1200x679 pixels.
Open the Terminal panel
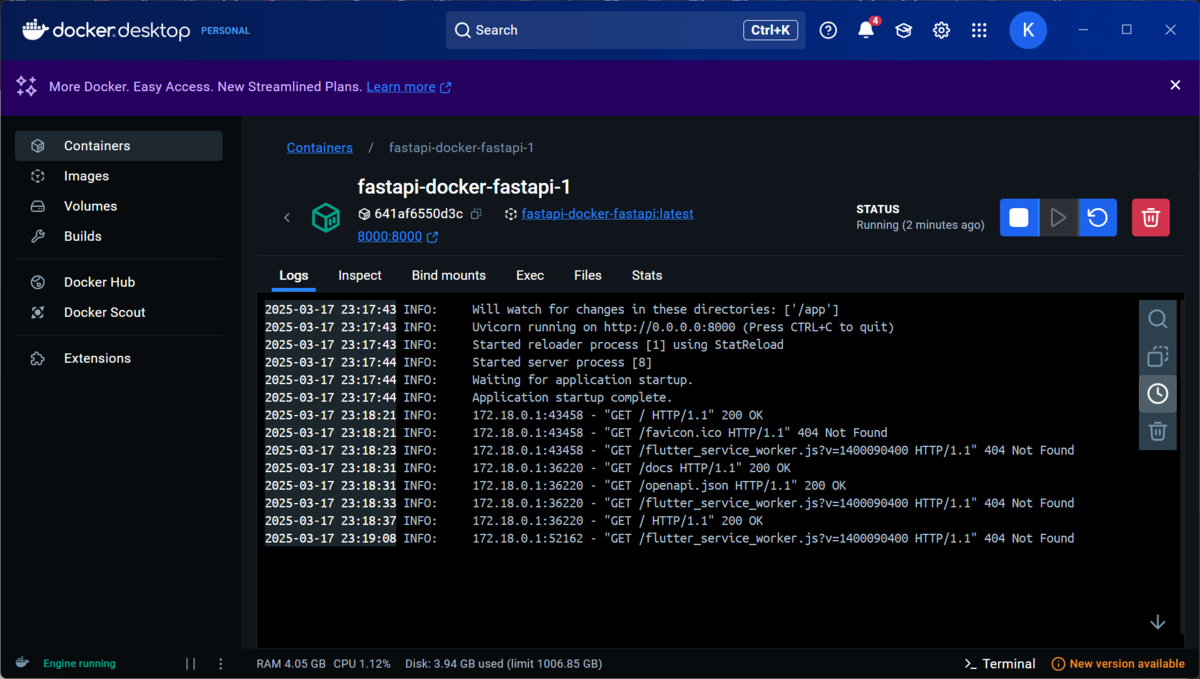pyautogui.click(x=999, y=664)
